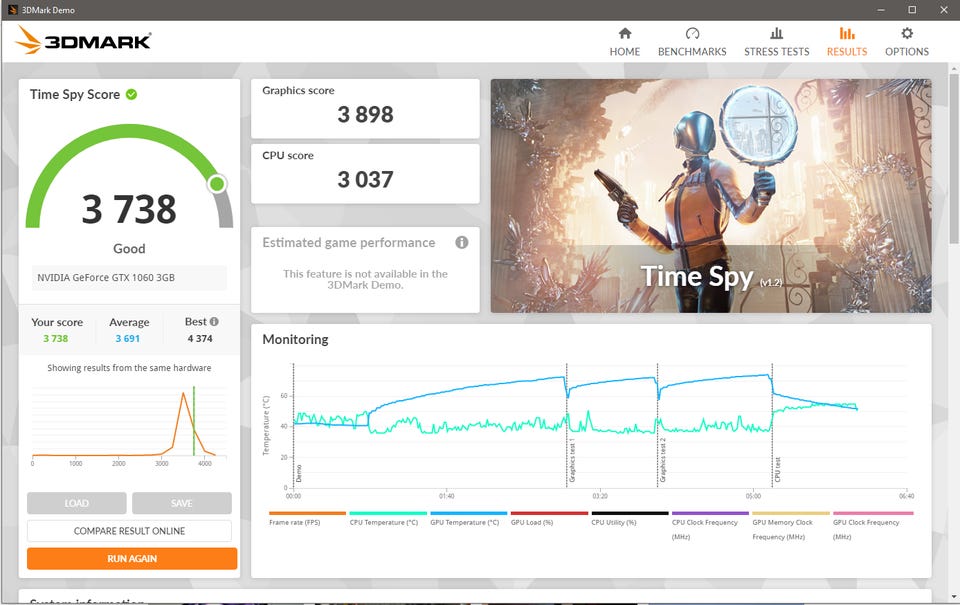Toggle the CPU Utility (%) legend series
Viewport: 960px width, 605px height.
coord(630,519)
